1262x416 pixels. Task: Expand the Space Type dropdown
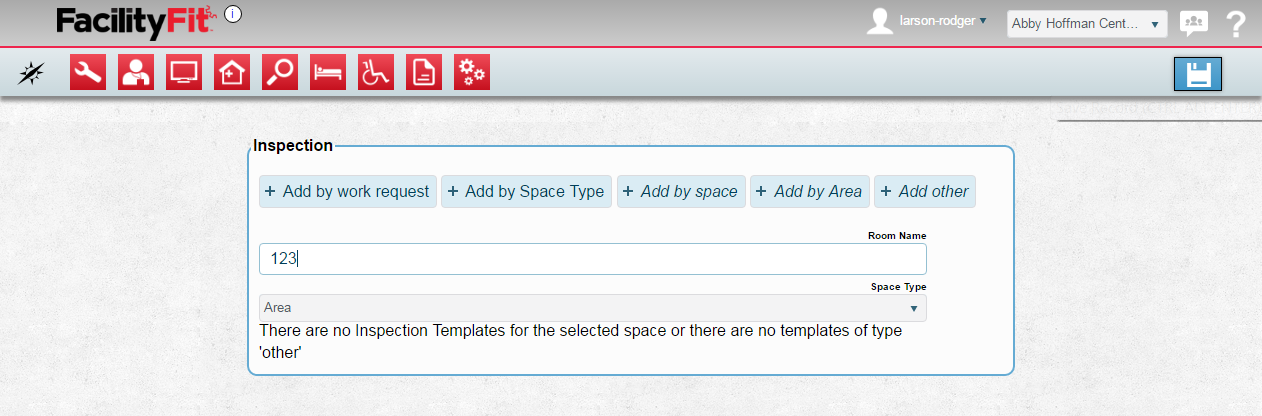tap(592, 308)
